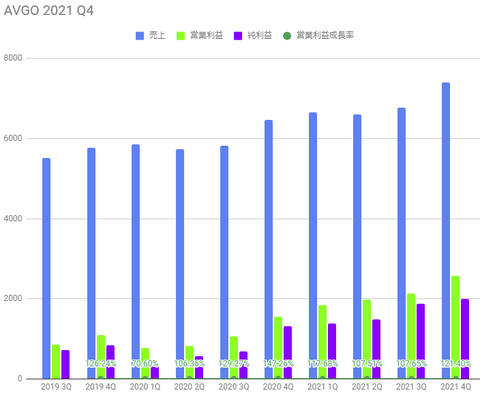Image resolution: width=480 pixels, height=395 pixels.
Task: Click the 6000 y-axis label
Action: 13,138
